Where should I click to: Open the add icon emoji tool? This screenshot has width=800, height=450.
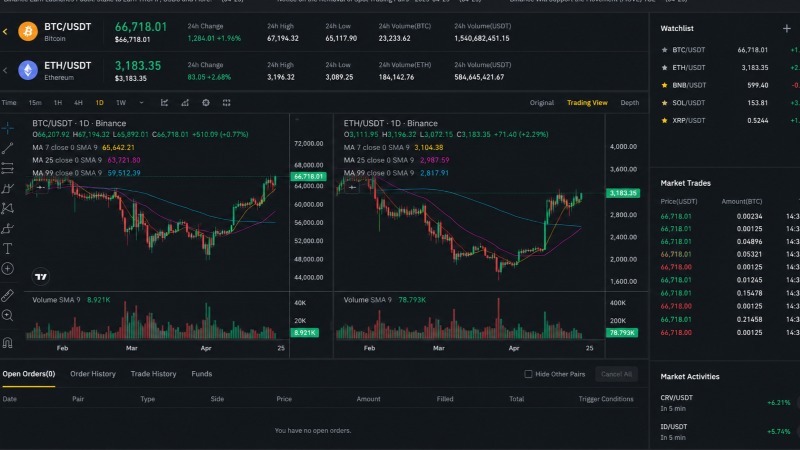(x=8, y=268)
